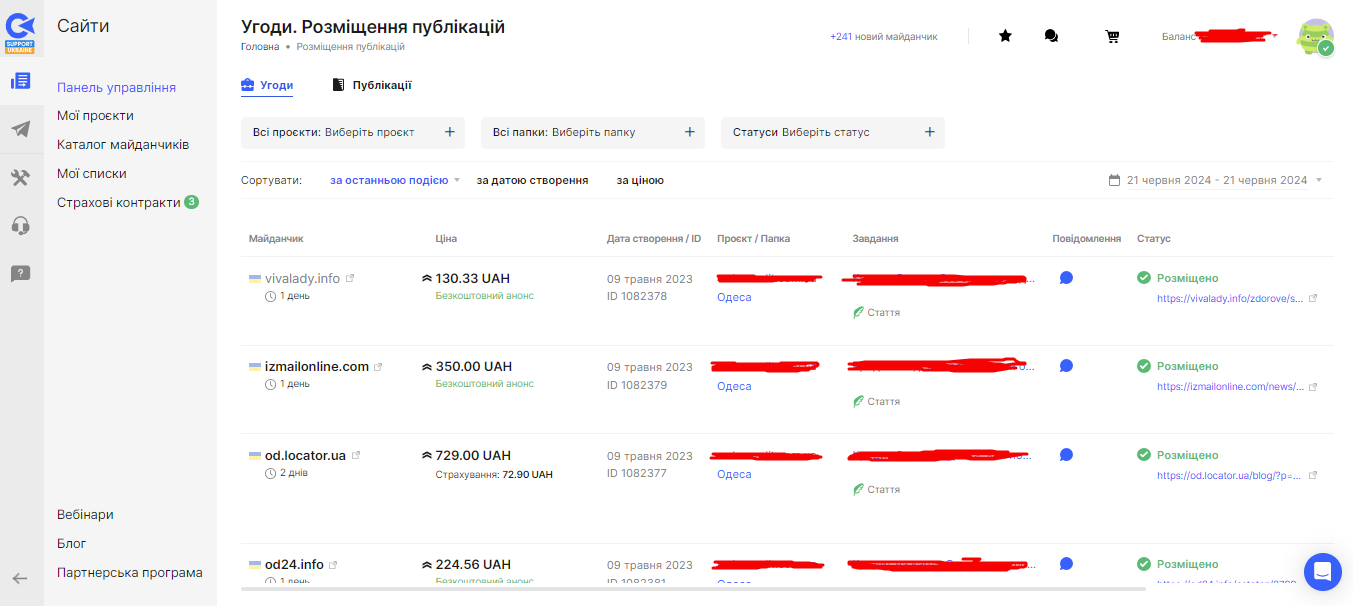Viewport: 1353px width, 606px height.
Task: Collapse sidebar with the left arrow icon
Action: (x=20, y=578)
